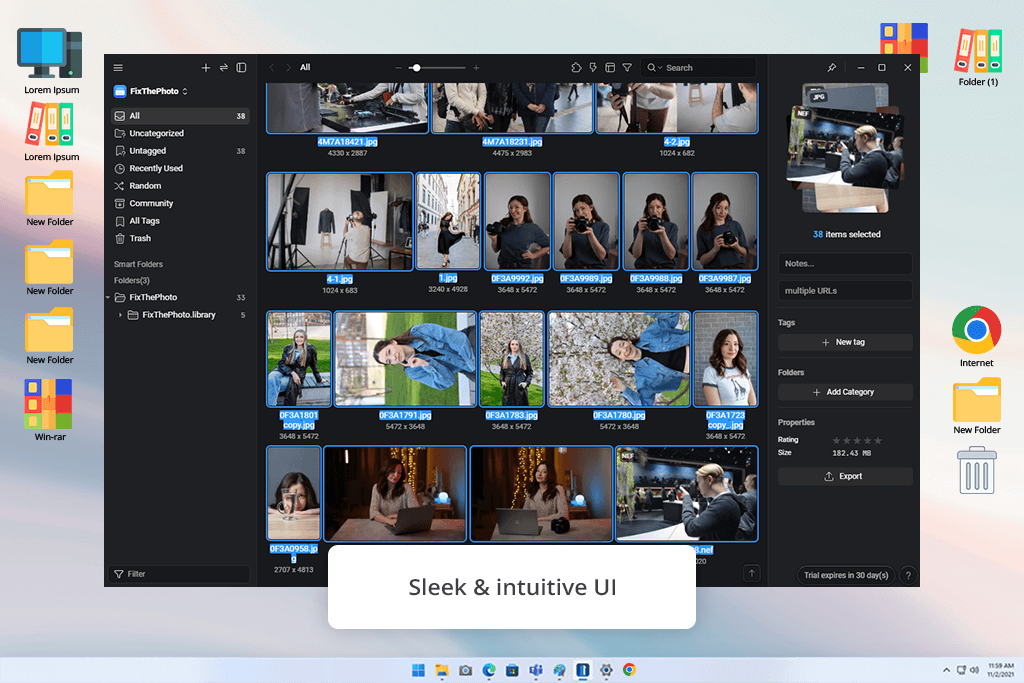Click the lightning bolt action icon
Viewport: 1024px width, 683px height.
coord(593,68)
